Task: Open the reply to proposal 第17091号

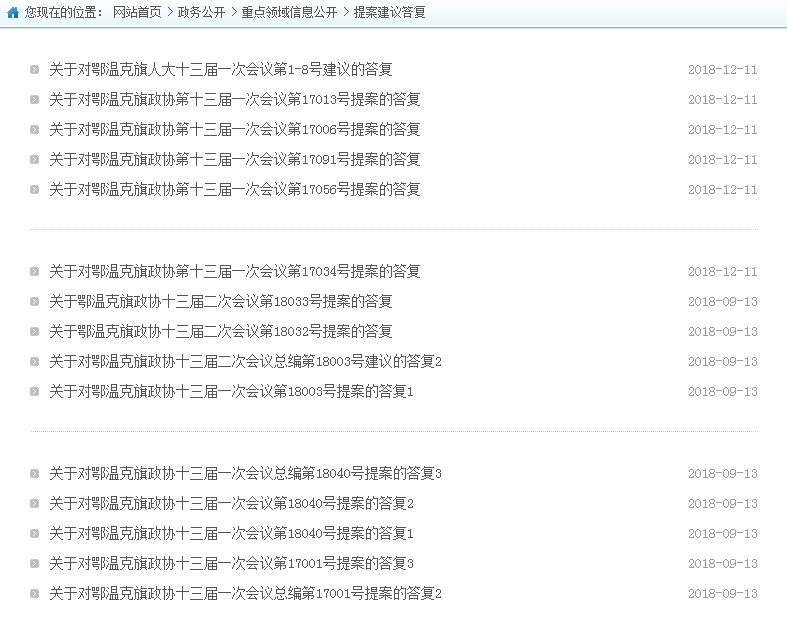Action: click(235, 160)
